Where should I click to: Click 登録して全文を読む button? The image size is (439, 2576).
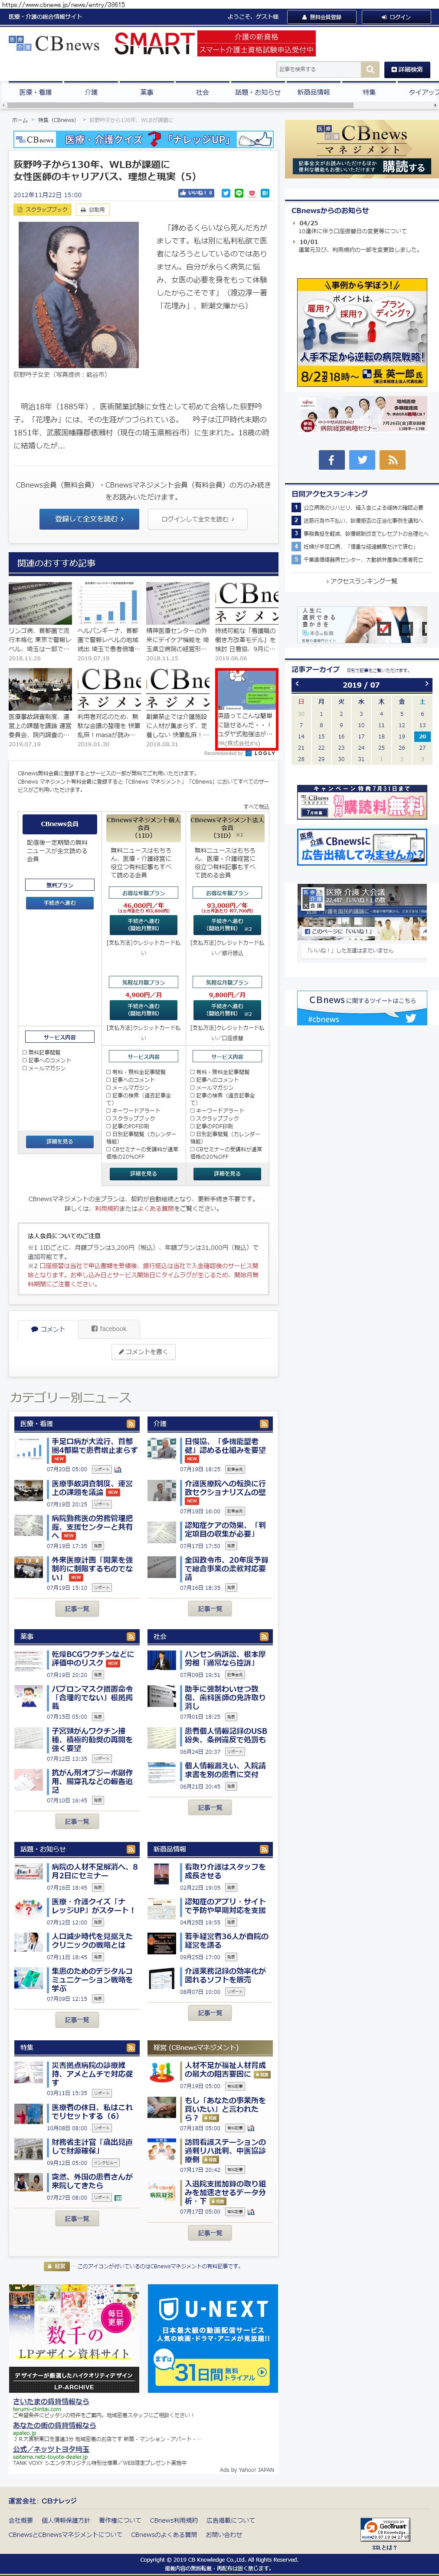pos(89,519)
